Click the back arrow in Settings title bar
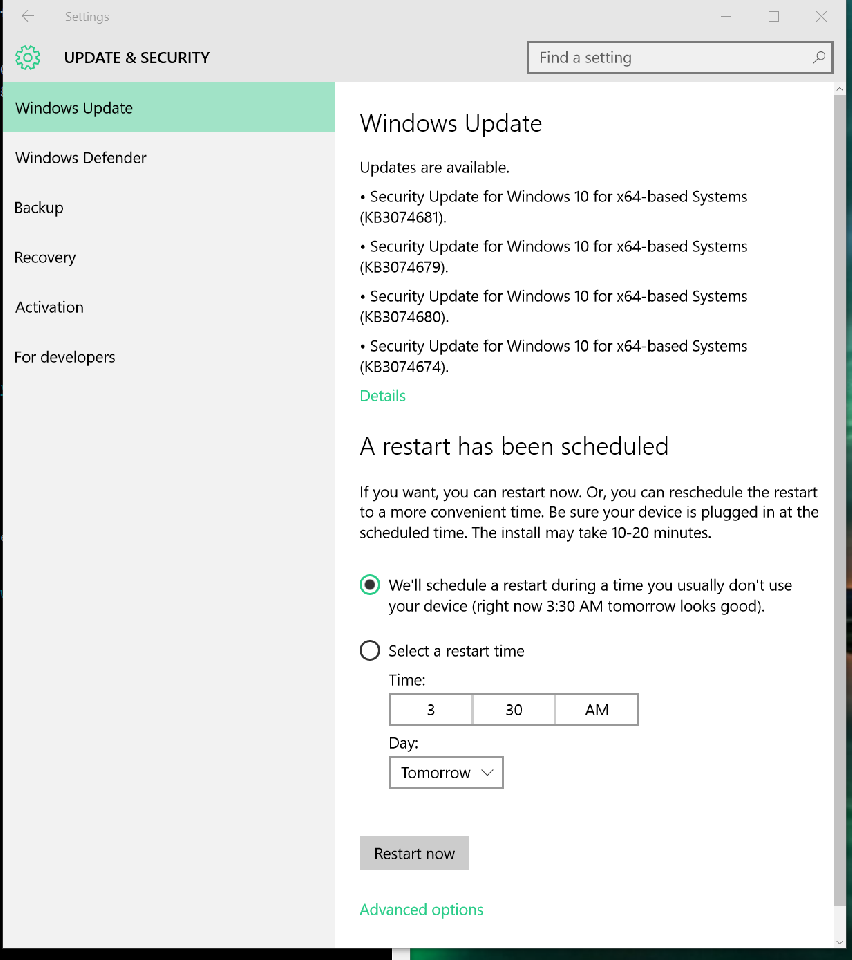The width and height of the screenshot is (852, 960). pos(28,17)
